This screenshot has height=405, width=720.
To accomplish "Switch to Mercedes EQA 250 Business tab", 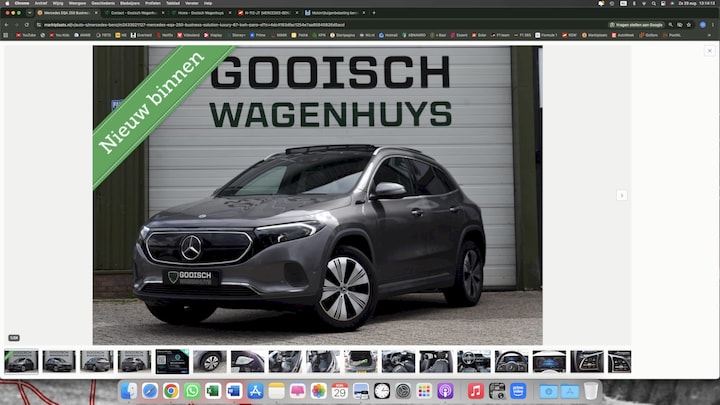I will tap(66, 13).
